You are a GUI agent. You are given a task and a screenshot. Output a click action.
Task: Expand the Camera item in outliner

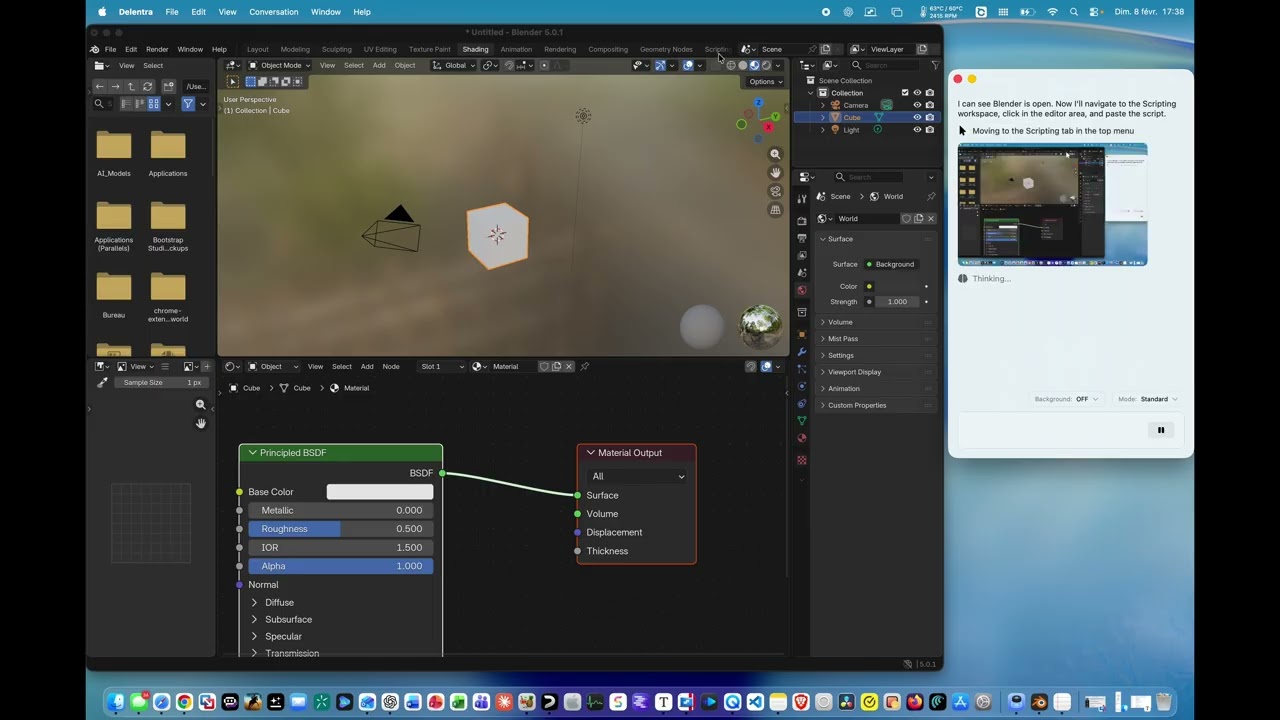point(823,105)
